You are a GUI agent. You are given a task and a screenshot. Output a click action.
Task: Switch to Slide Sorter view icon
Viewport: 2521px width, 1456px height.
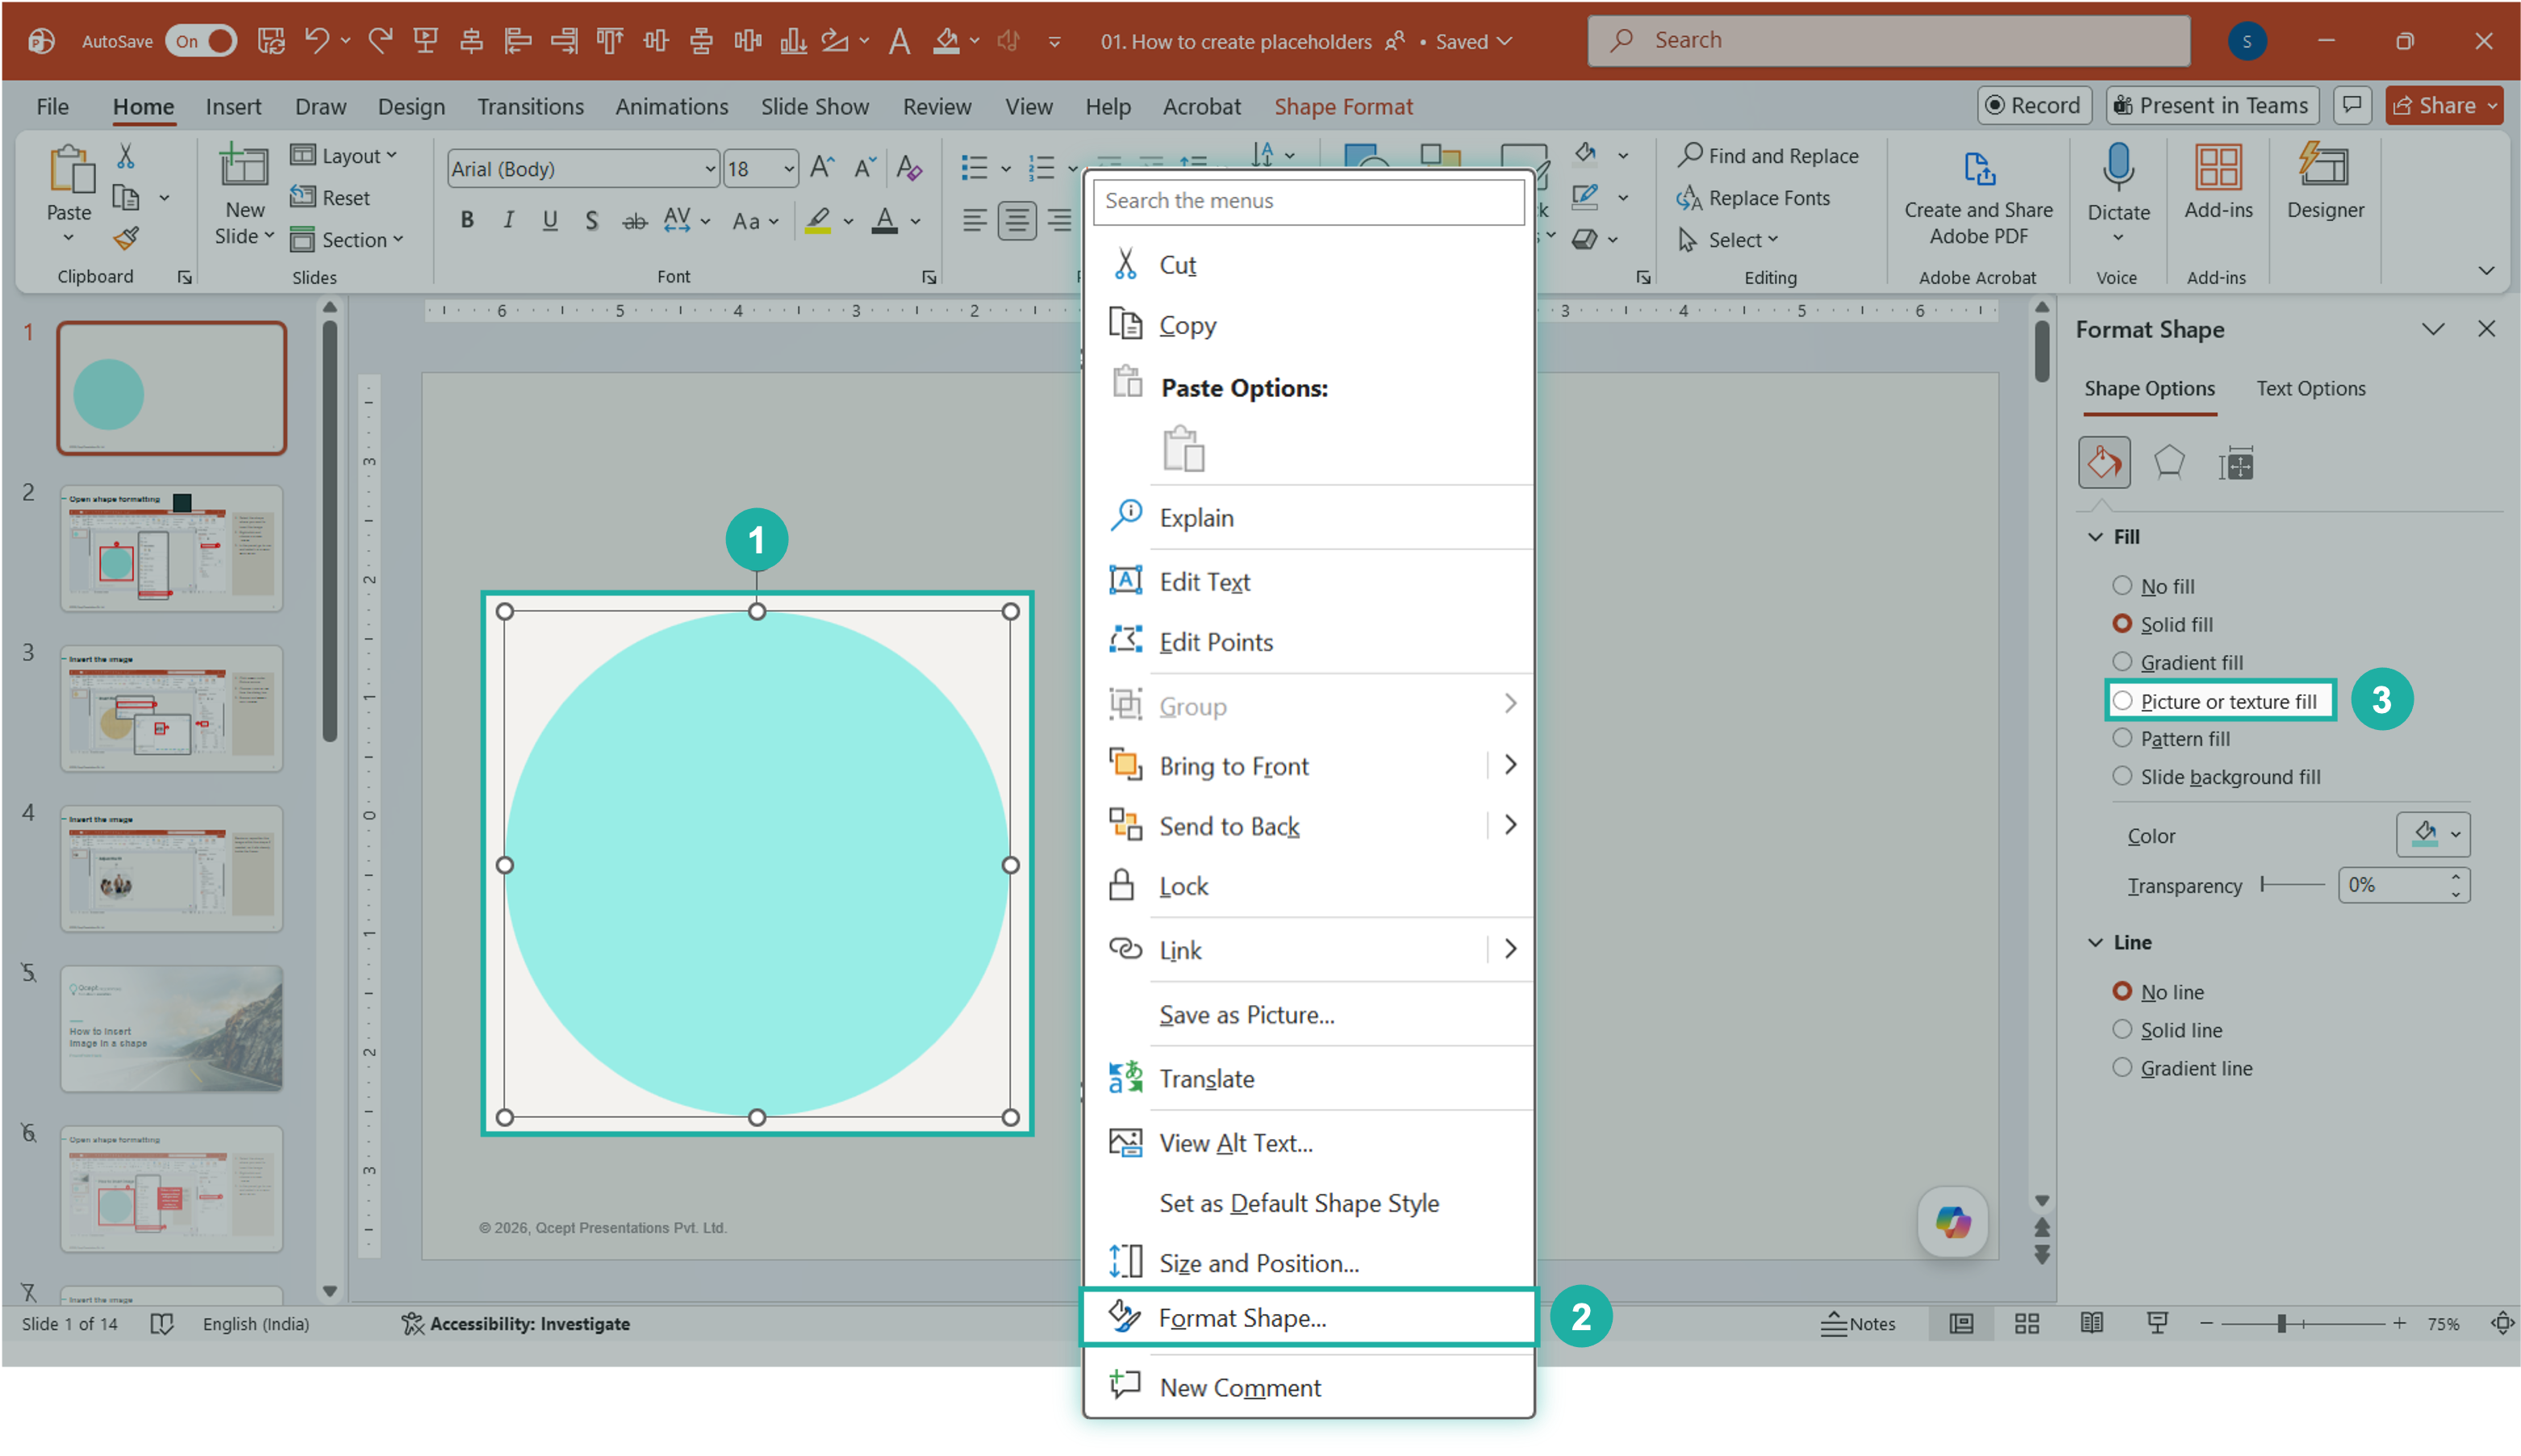click(2026, 1323)
